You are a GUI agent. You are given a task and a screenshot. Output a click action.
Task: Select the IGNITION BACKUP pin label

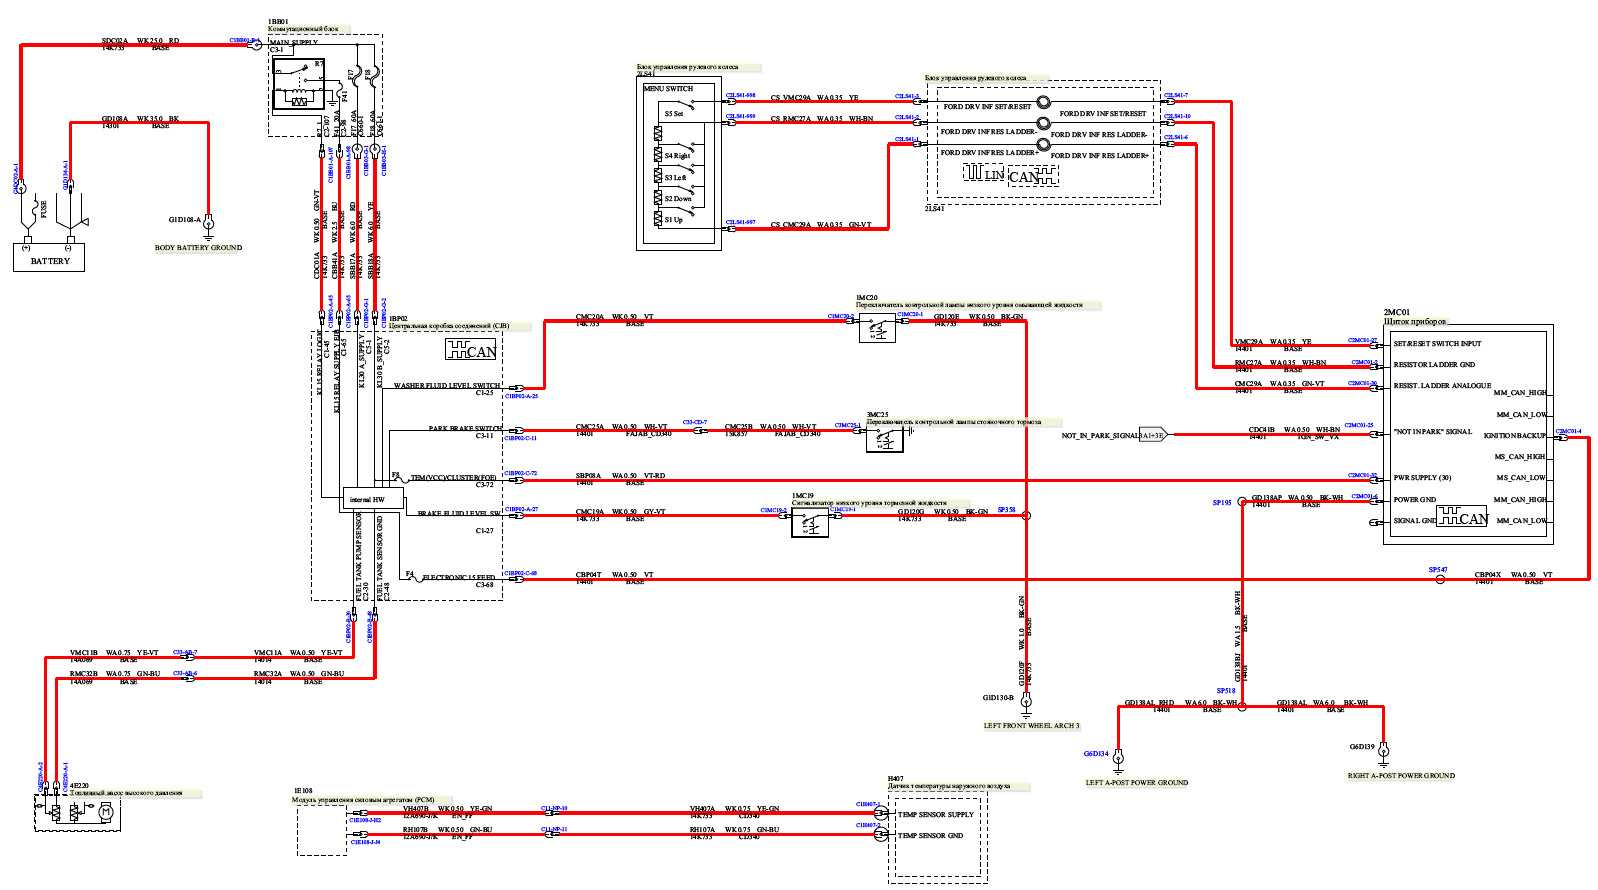(x=1514, y=435)
